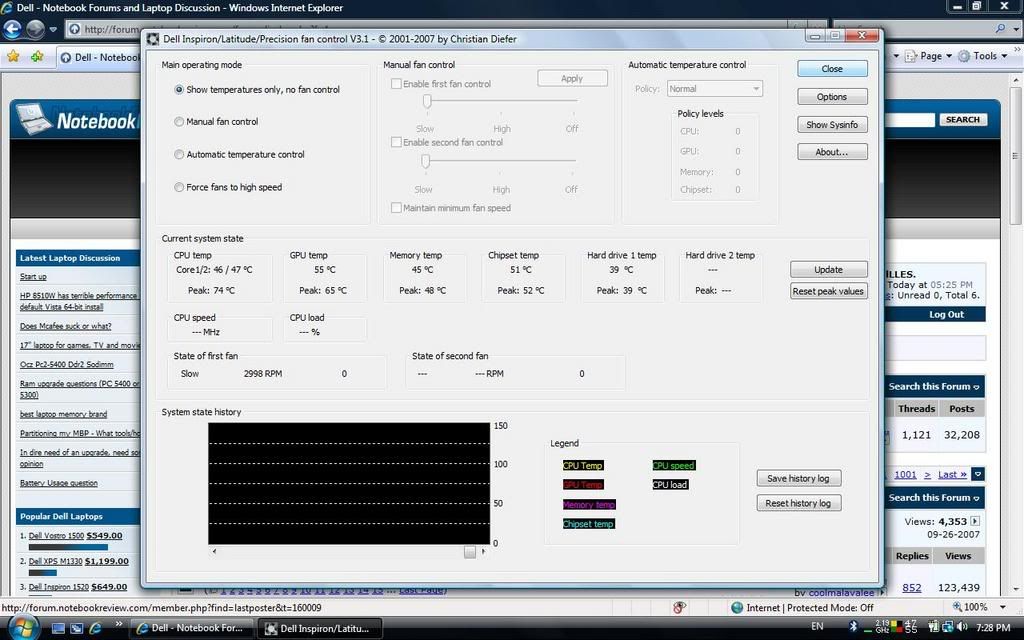Click the Save history log button

[799, 478]
